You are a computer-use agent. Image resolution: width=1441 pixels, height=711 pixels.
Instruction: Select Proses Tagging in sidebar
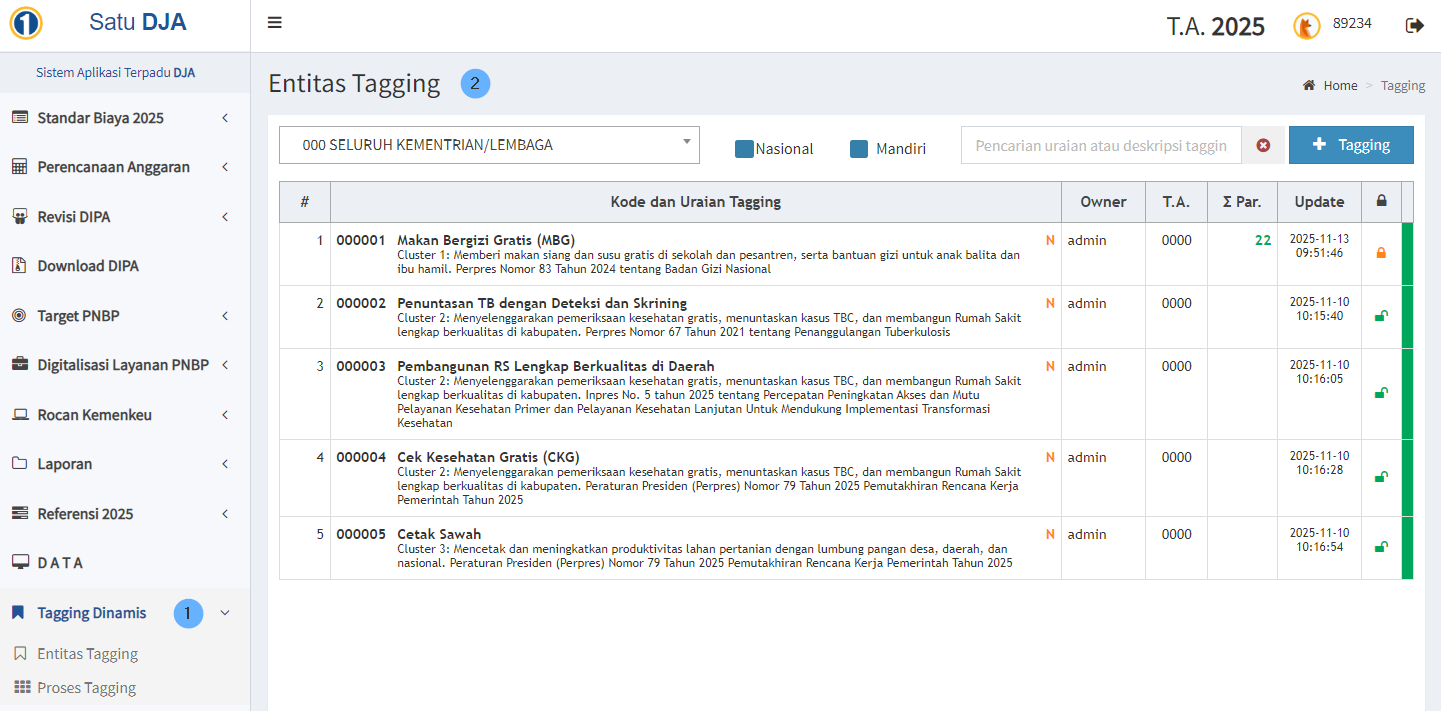[x=86, y=688]
